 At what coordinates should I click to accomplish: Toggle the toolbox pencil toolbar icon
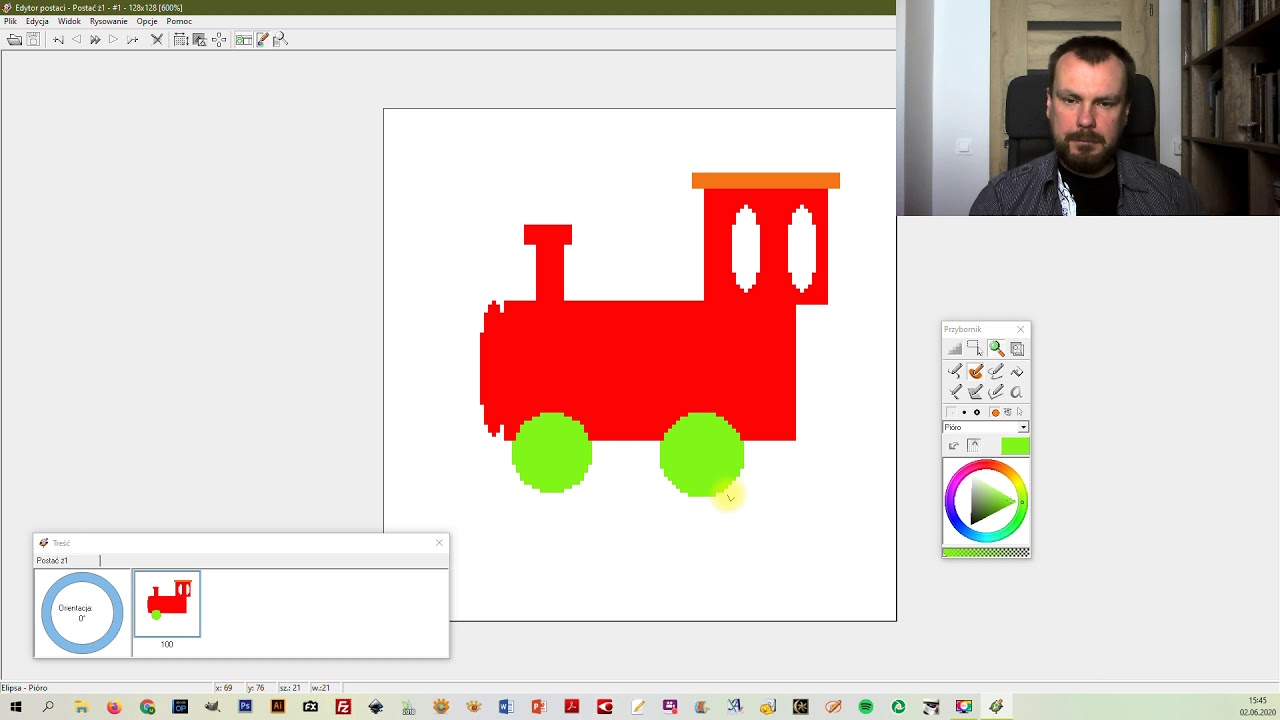point(262,40)
